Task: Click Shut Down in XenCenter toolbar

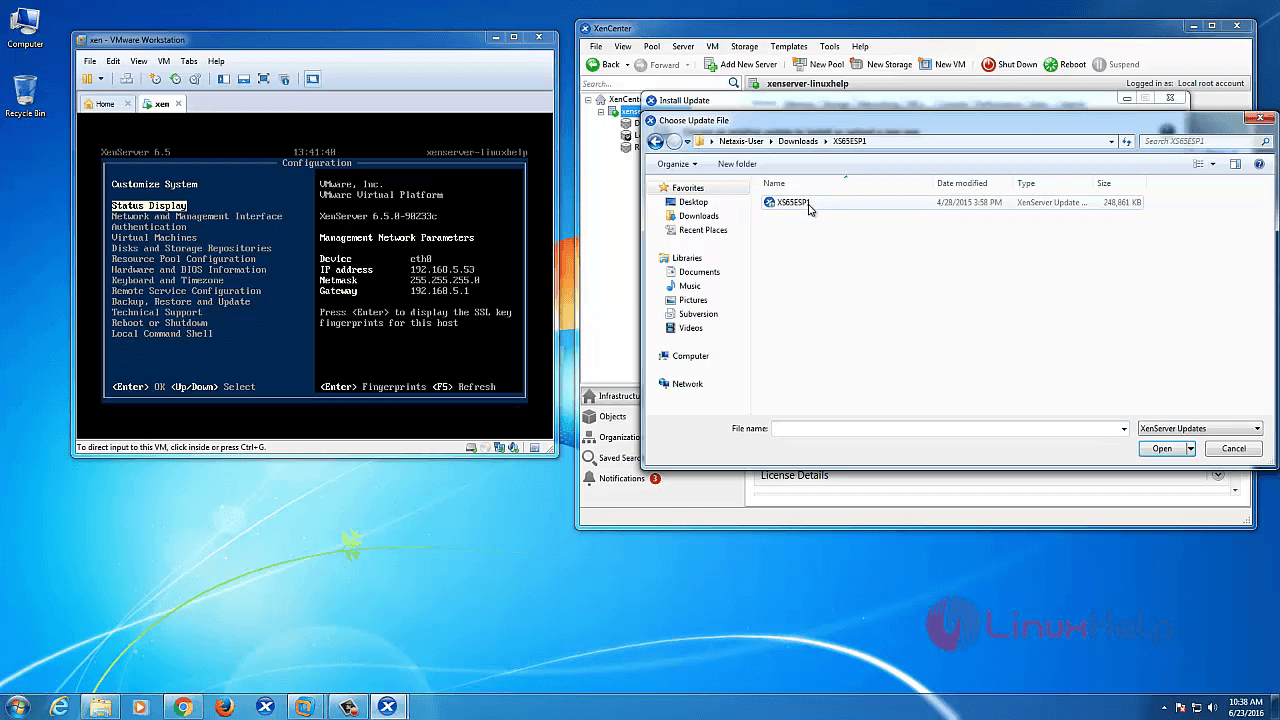Action: [1009, 64]
